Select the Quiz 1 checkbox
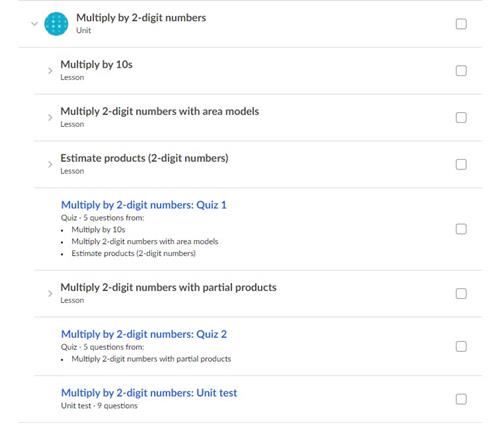500x424 pixels. [461, 229]
